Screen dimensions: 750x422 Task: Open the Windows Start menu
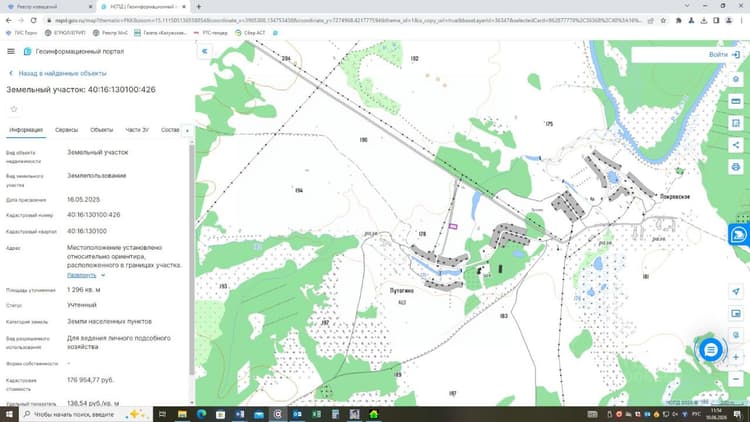[x=9, y=414]
